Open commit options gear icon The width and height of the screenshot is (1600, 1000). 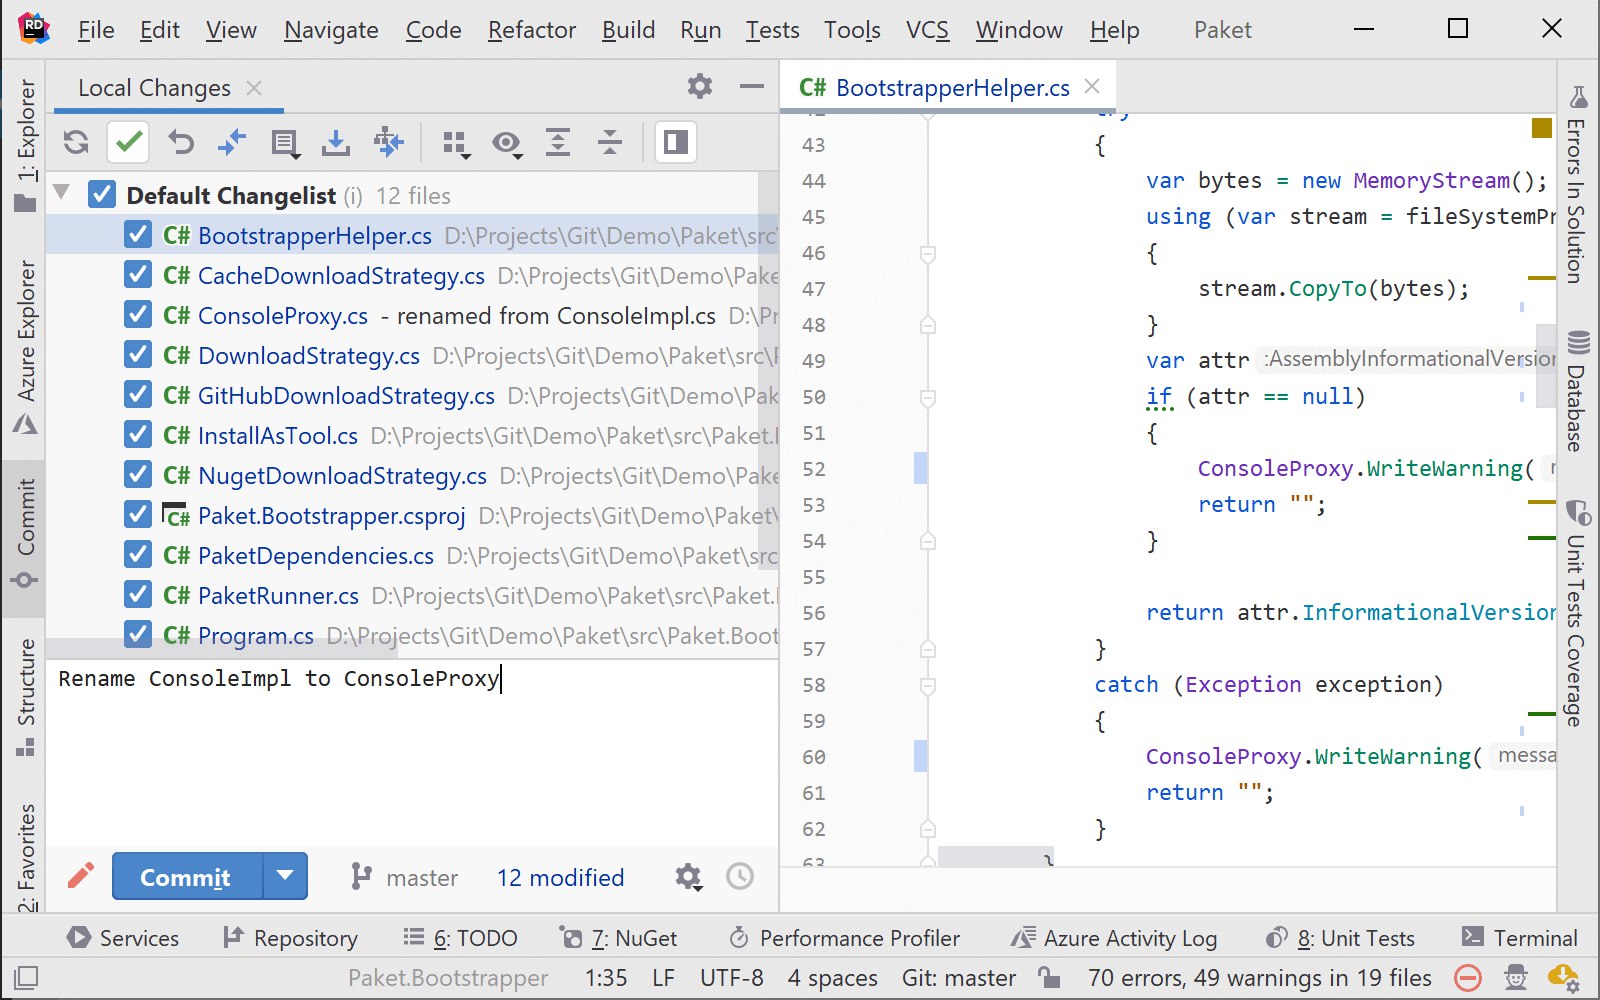pyautogui.click(x=688, y=877)
